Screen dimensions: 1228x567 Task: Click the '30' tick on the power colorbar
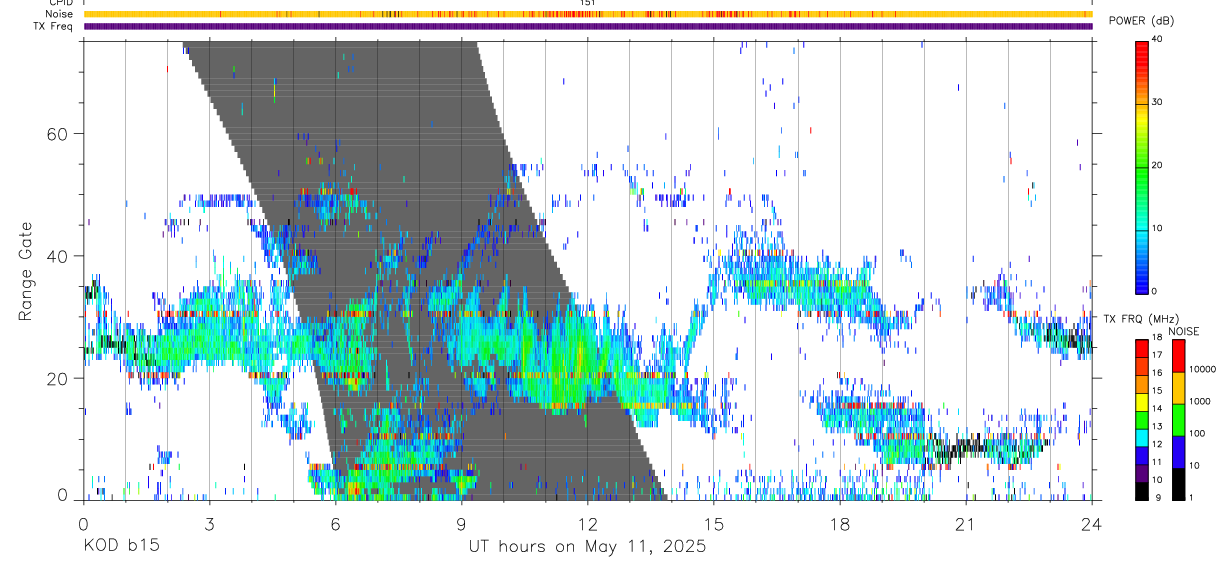1157,103
